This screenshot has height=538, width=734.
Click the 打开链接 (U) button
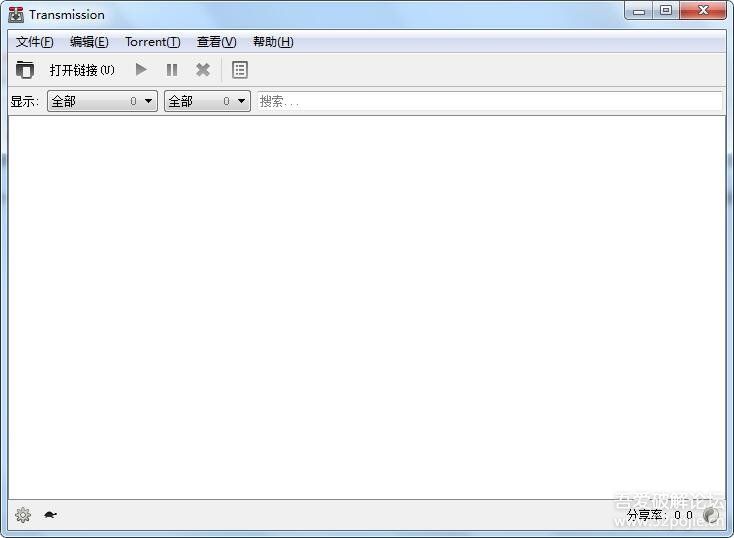82,70
